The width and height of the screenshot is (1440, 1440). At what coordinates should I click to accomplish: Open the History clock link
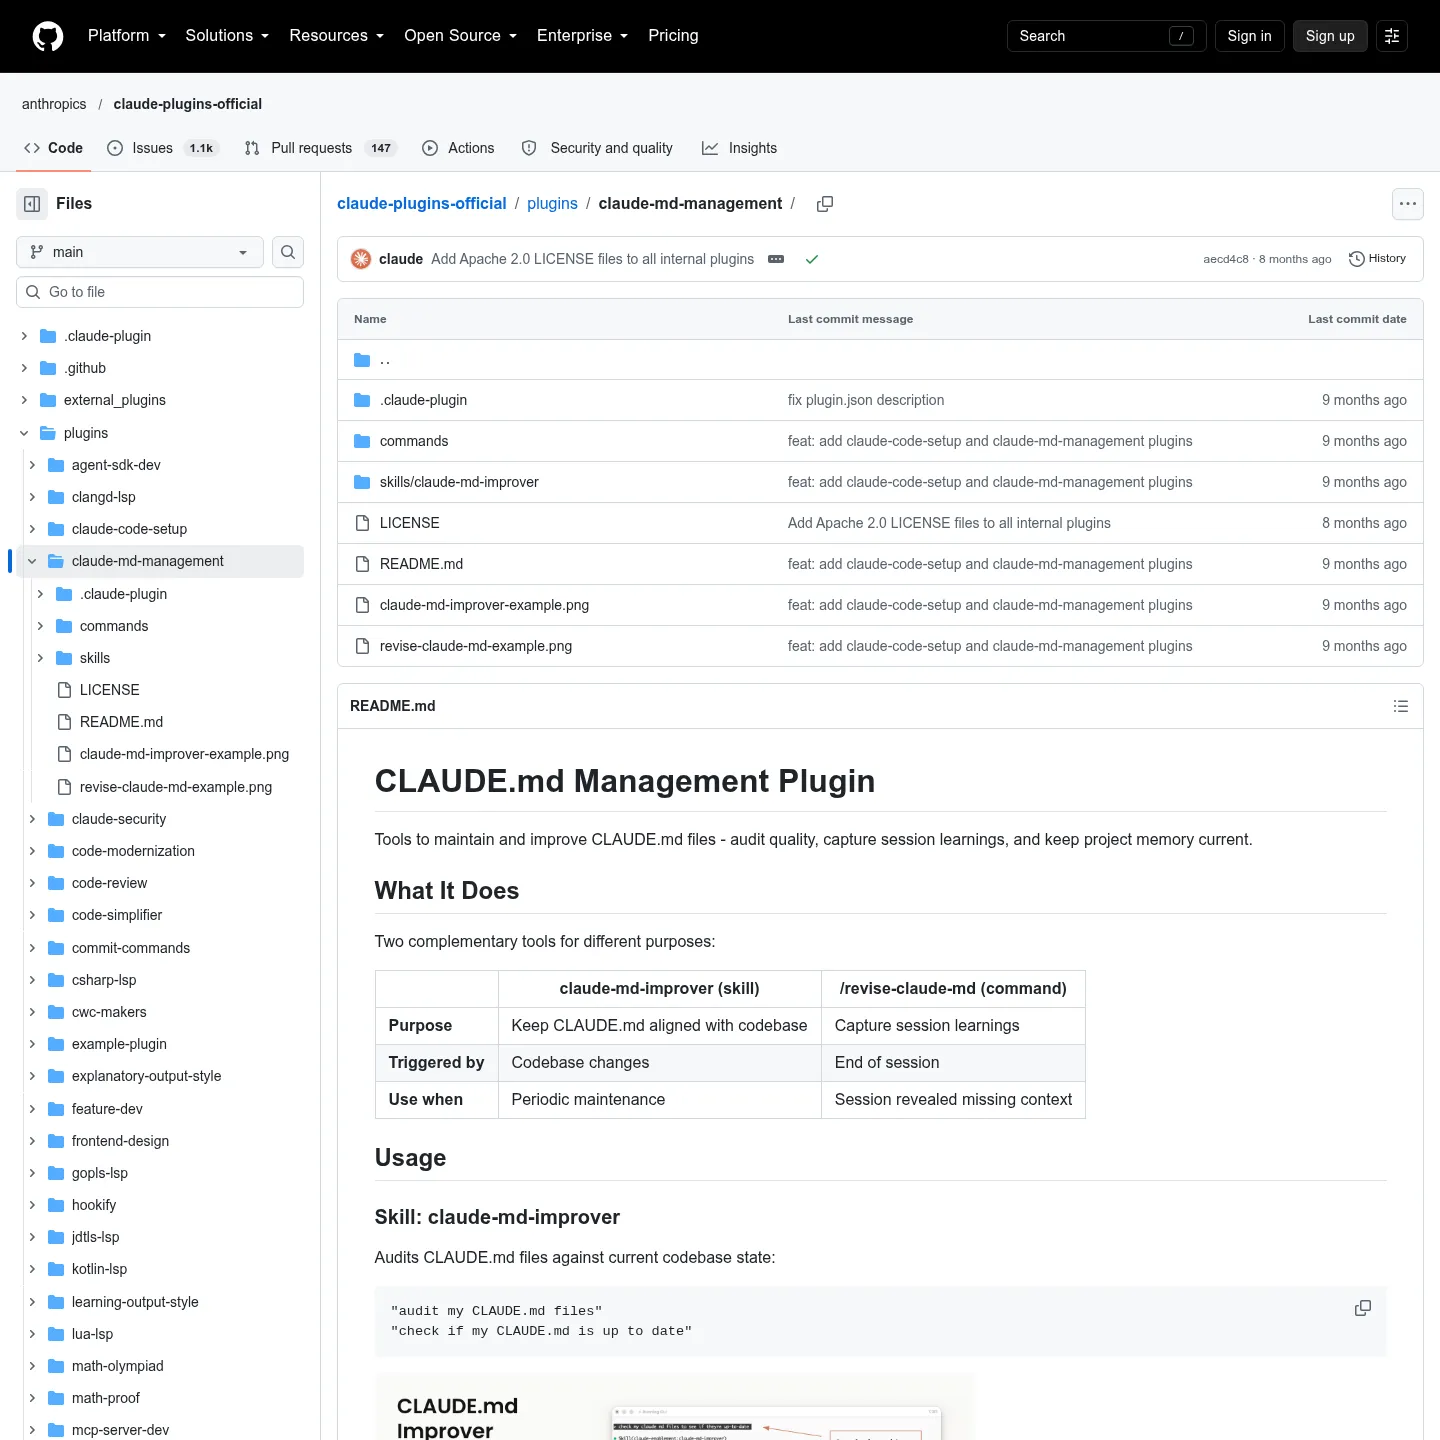click(1377, 259)
